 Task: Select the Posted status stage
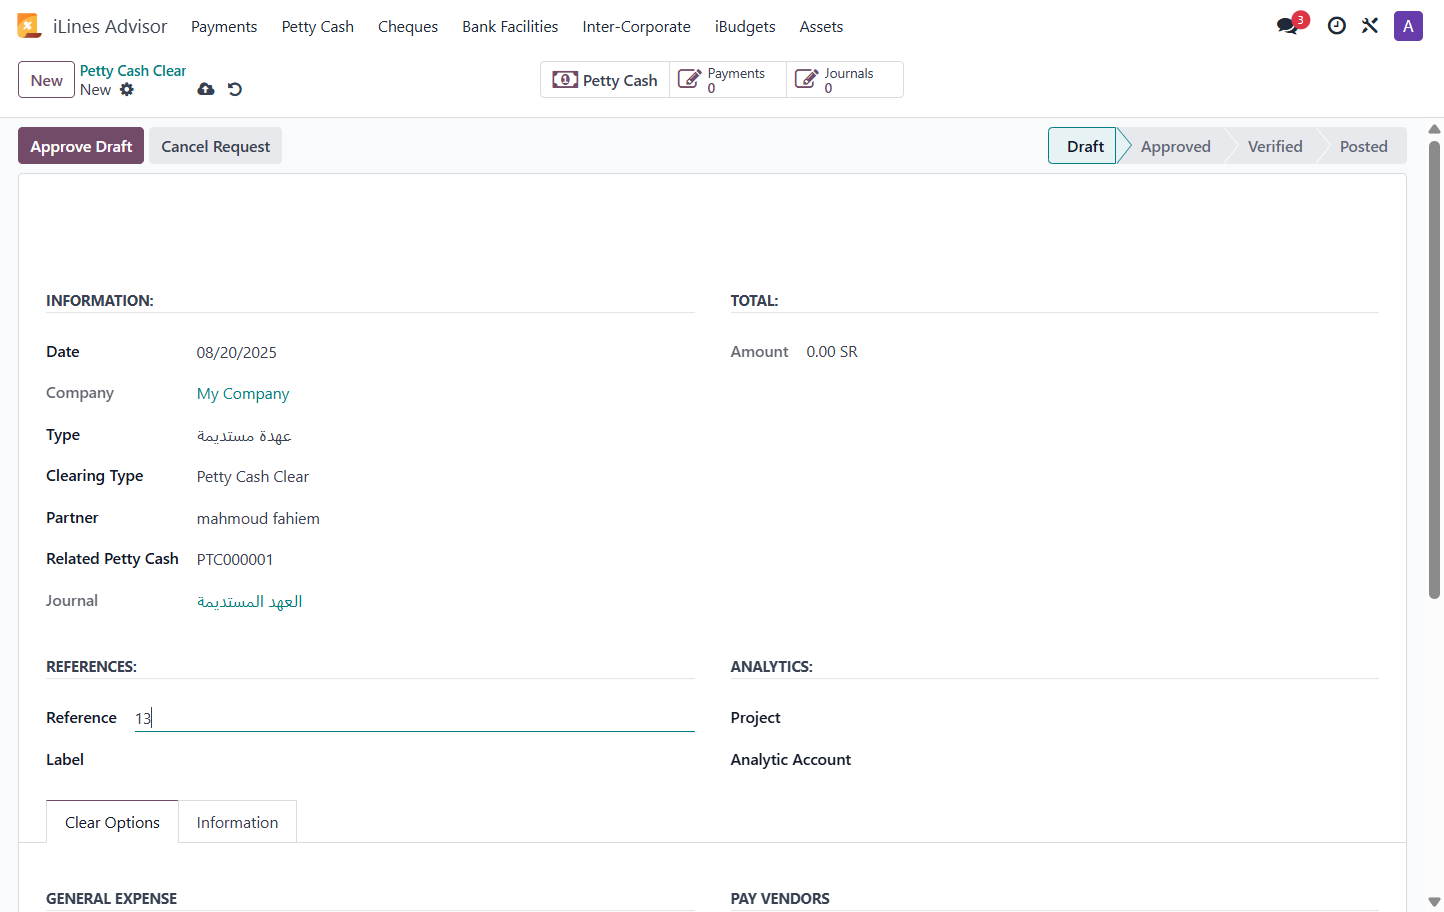[x=1364, y=146]
